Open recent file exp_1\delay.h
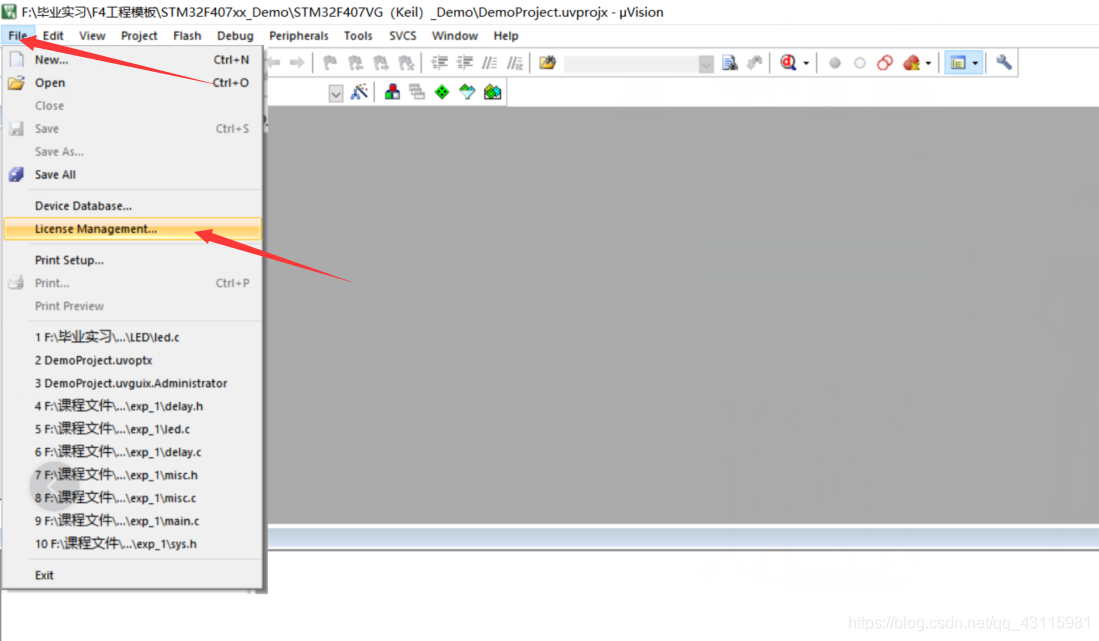This screenshot has height=641, width=1099. pos(132,406)
